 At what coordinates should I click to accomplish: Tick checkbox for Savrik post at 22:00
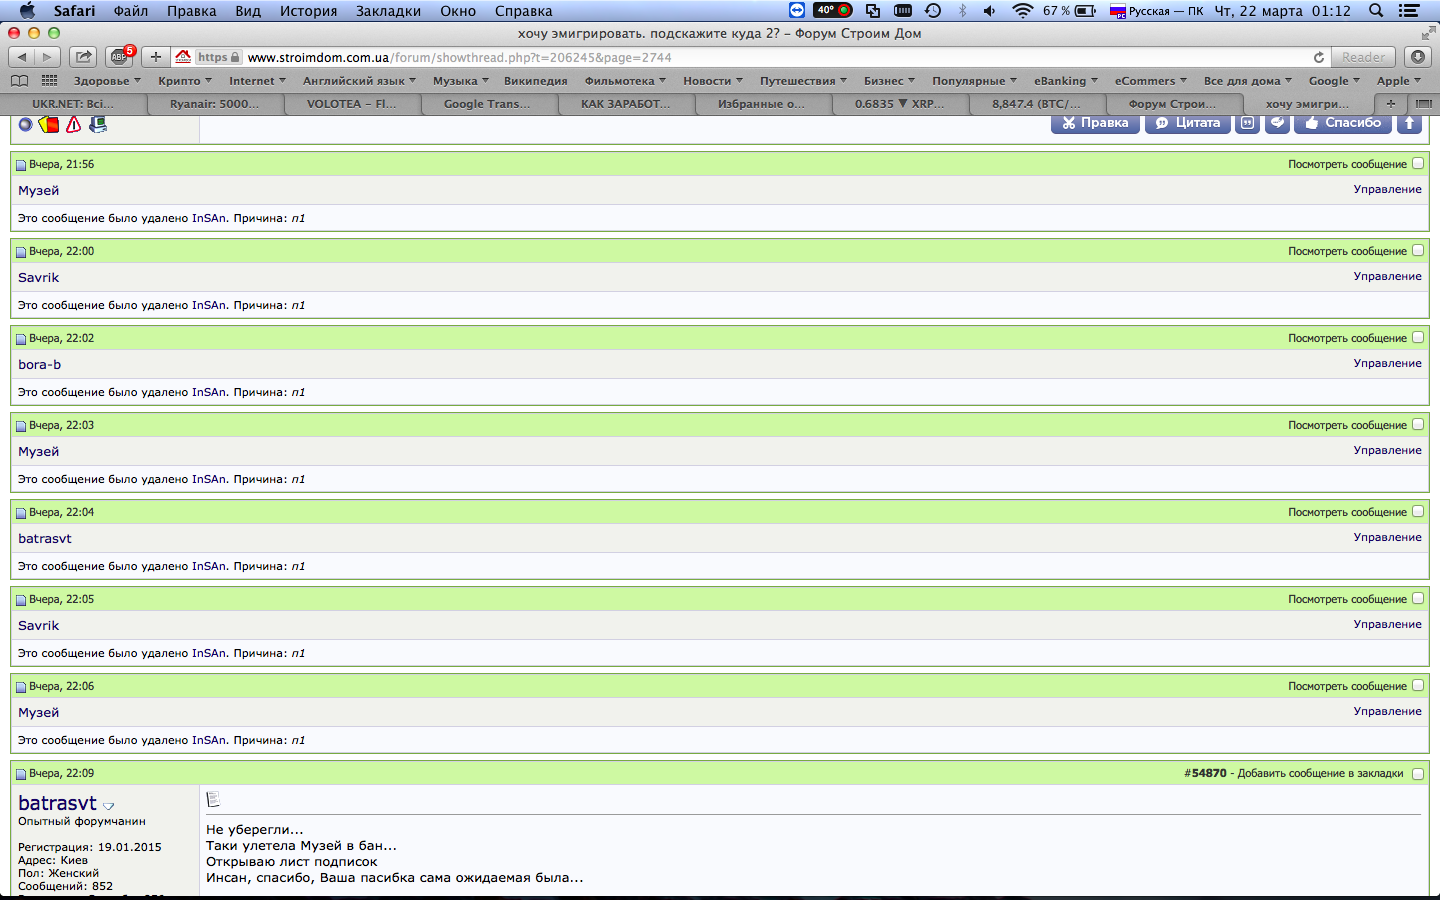[1418, 250]
